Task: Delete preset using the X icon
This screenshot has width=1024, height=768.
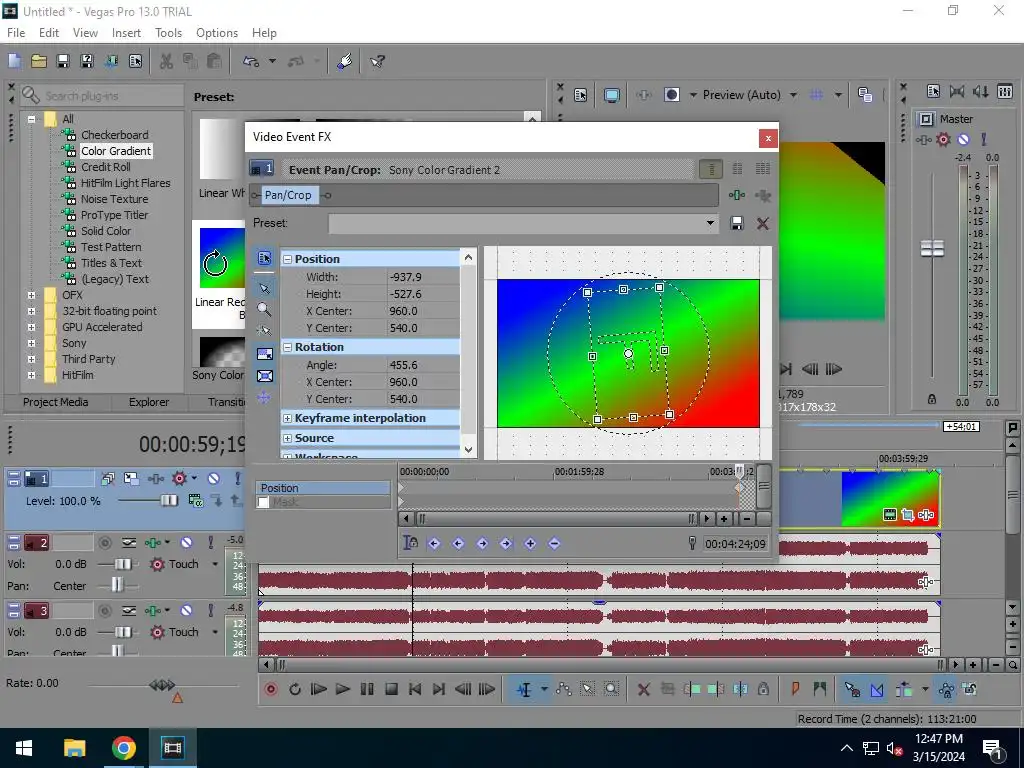Action: point(762,224)
